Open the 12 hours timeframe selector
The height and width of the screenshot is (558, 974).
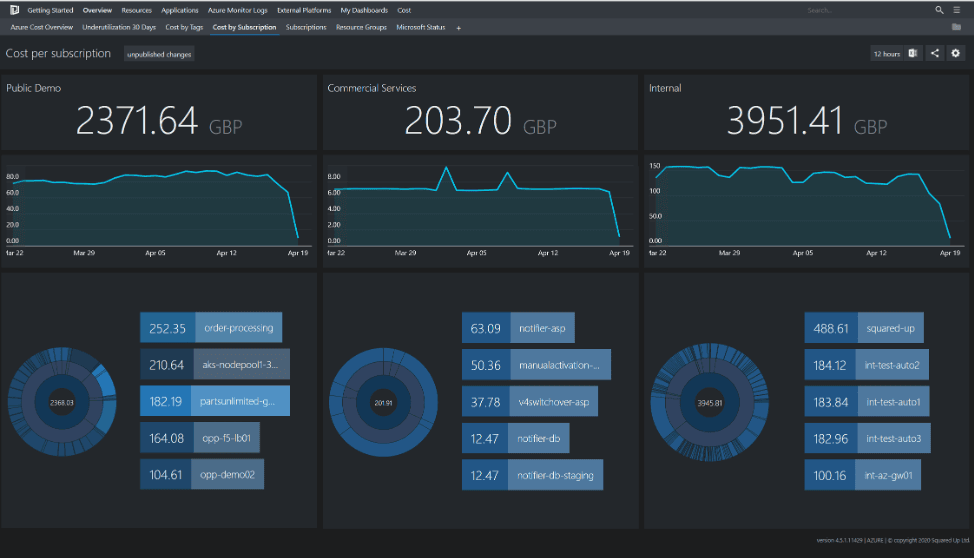click(886, 54)
